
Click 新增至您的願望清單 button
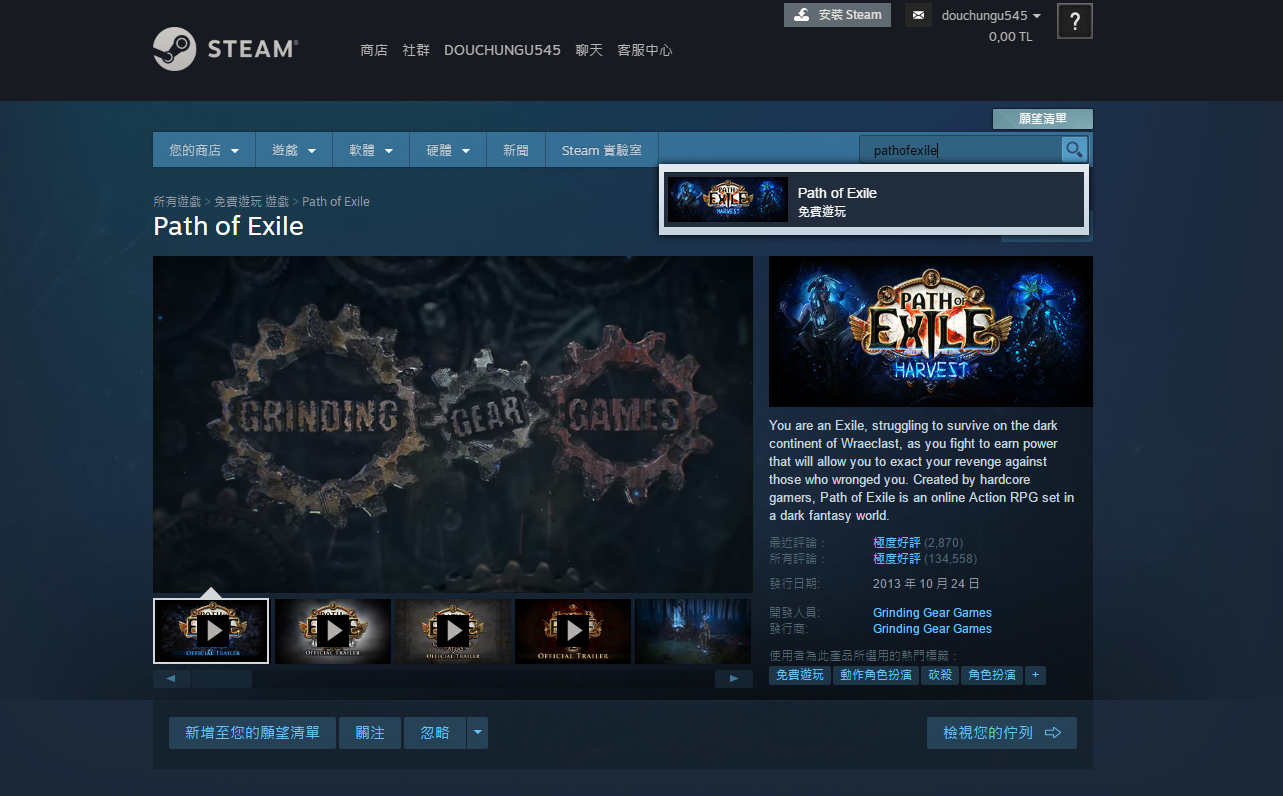(x=252, y=733)
